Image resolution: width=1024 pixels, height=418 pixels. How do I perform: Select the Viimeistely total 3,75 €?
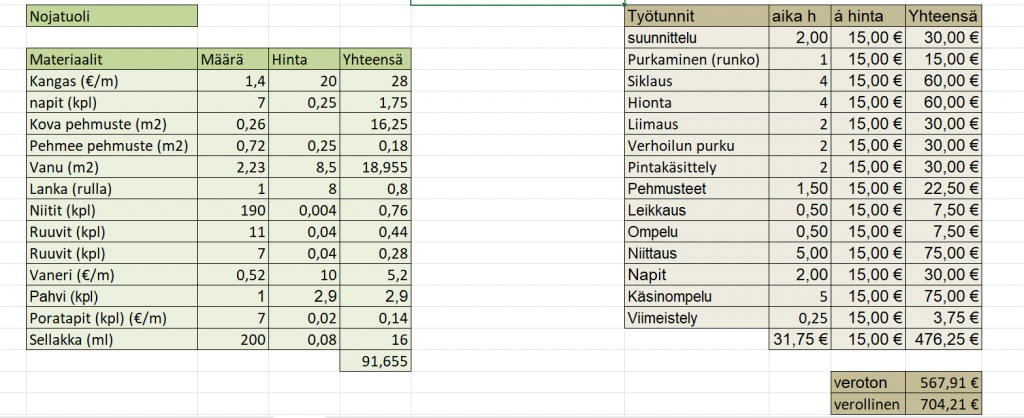pos(944,318)
